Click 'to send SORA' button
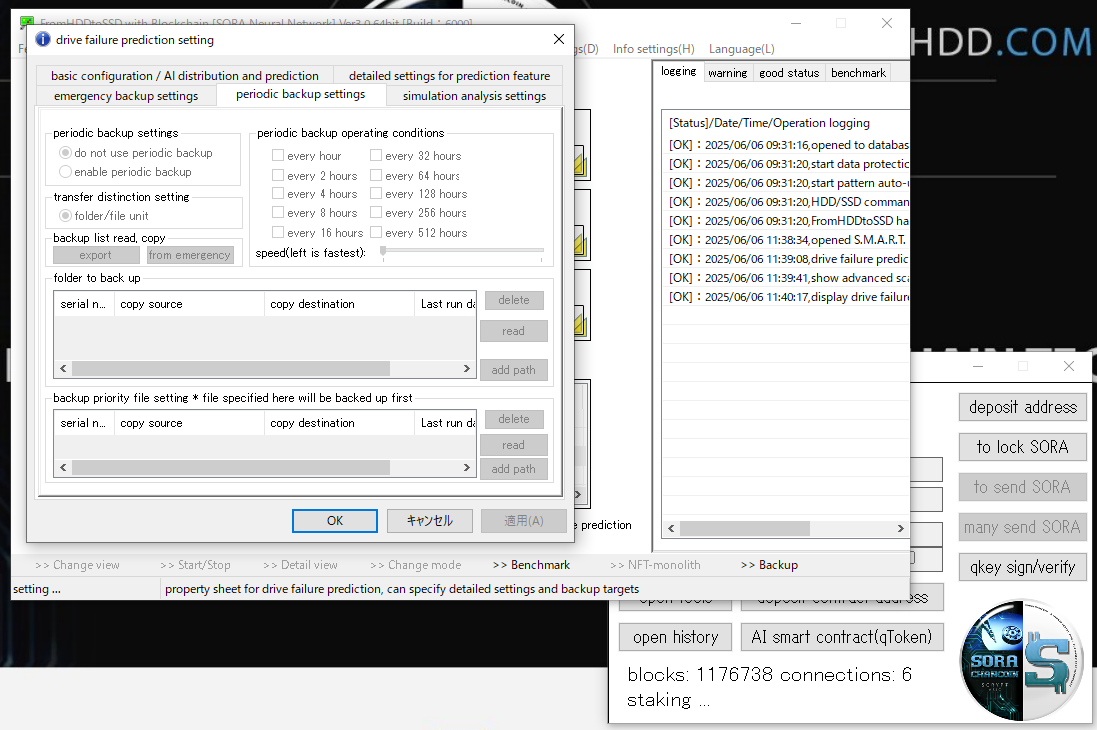This screenshot has width=1097, height=730. (1023, 486)
